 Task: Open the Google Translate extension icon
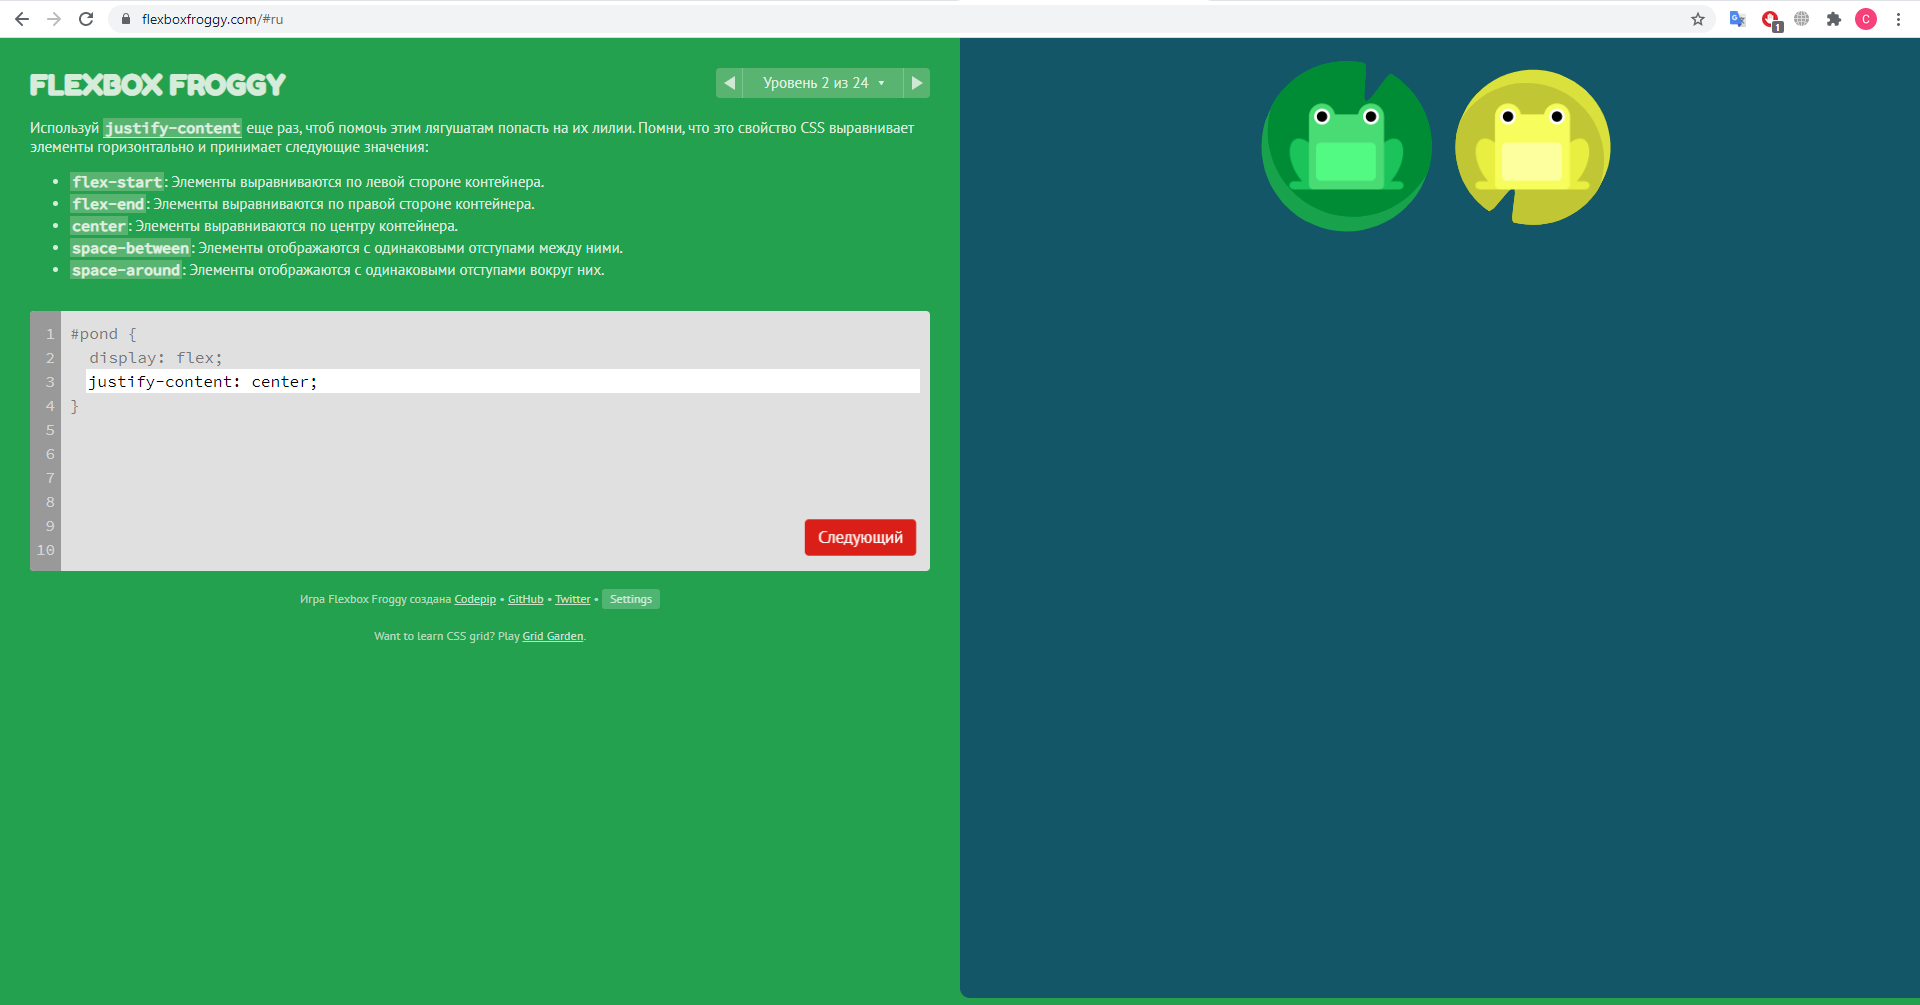[x=1738, y=19]
